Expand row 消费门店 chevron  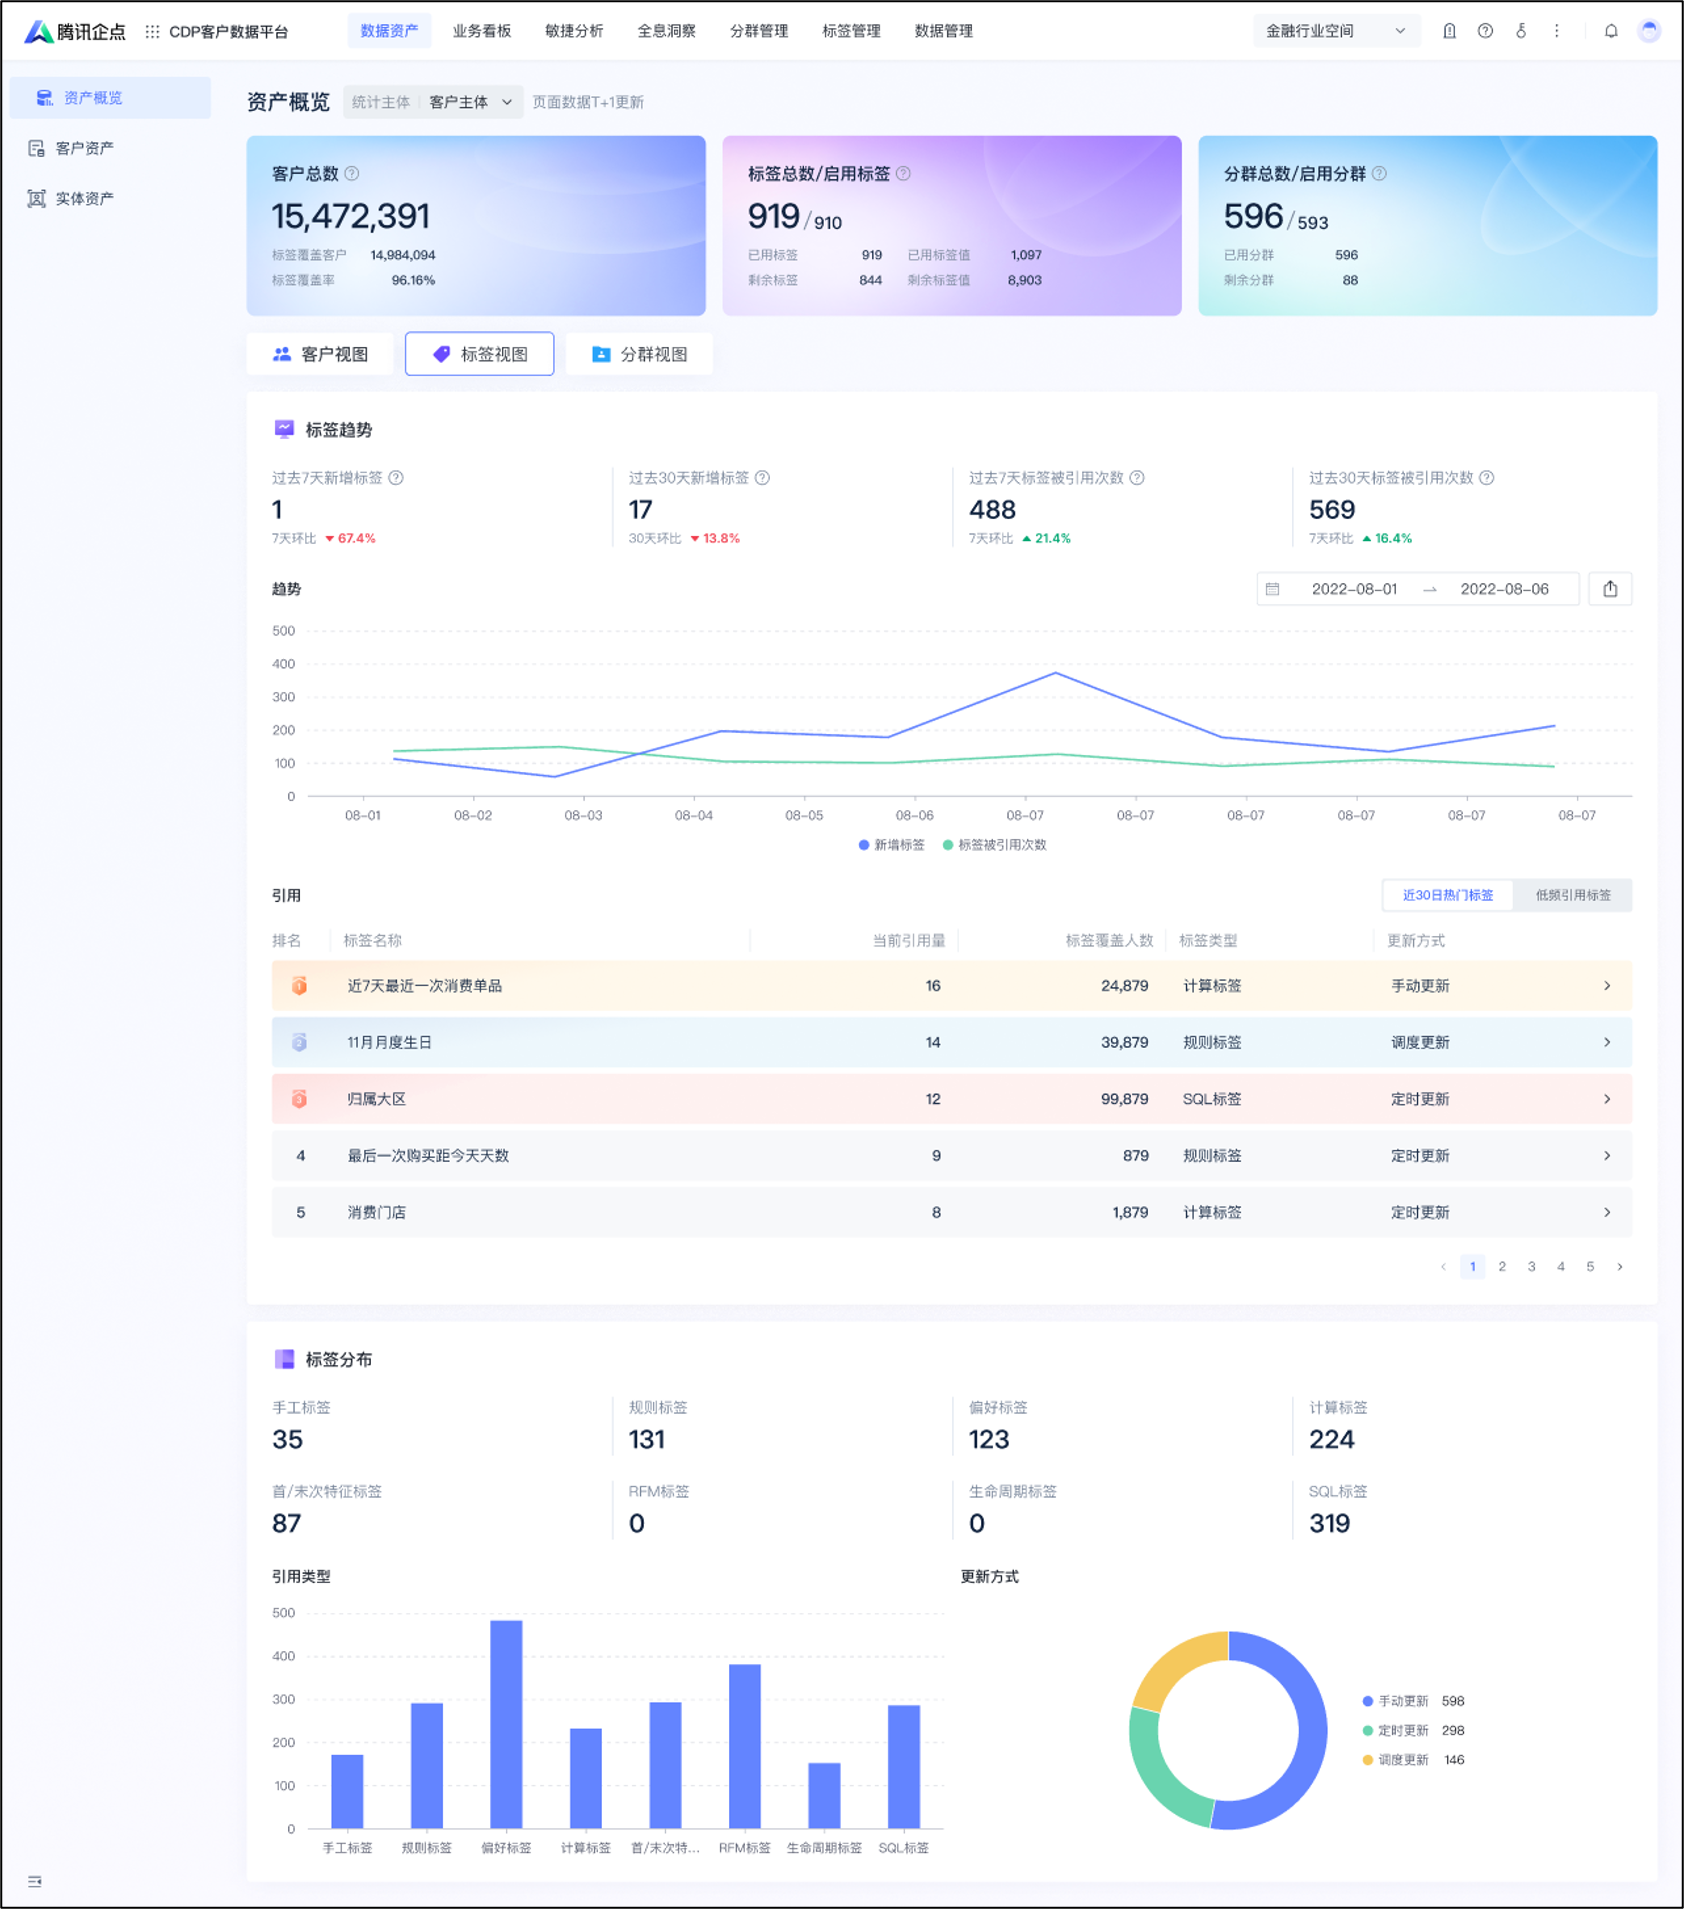(1607, 1212)
